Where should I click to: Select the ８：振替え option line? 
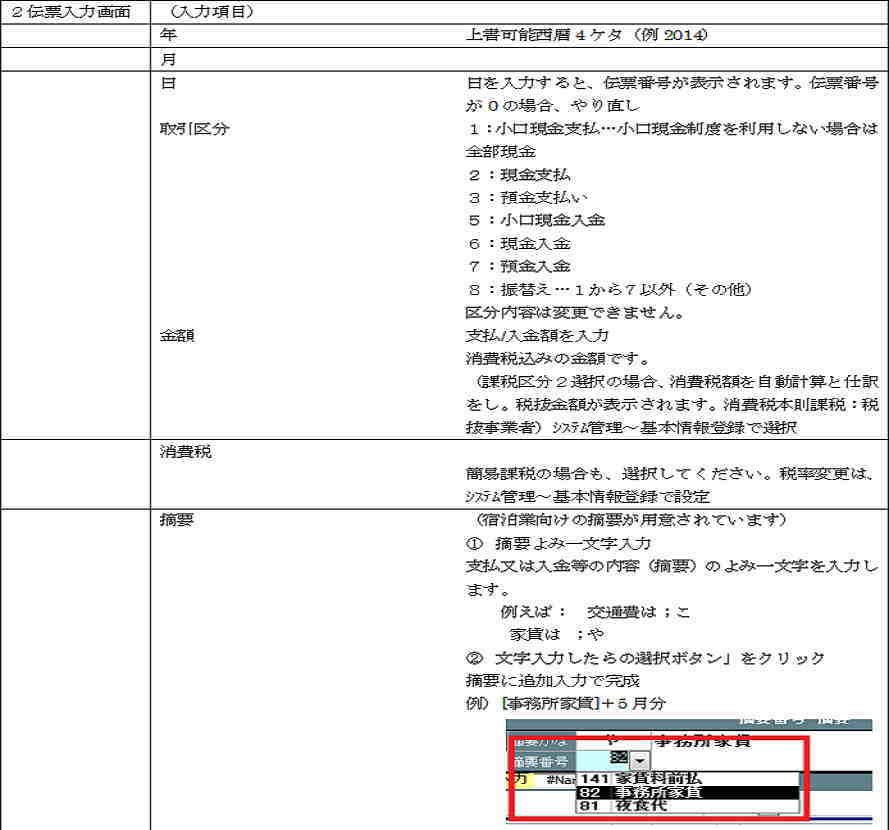click(x=610, y=290)
